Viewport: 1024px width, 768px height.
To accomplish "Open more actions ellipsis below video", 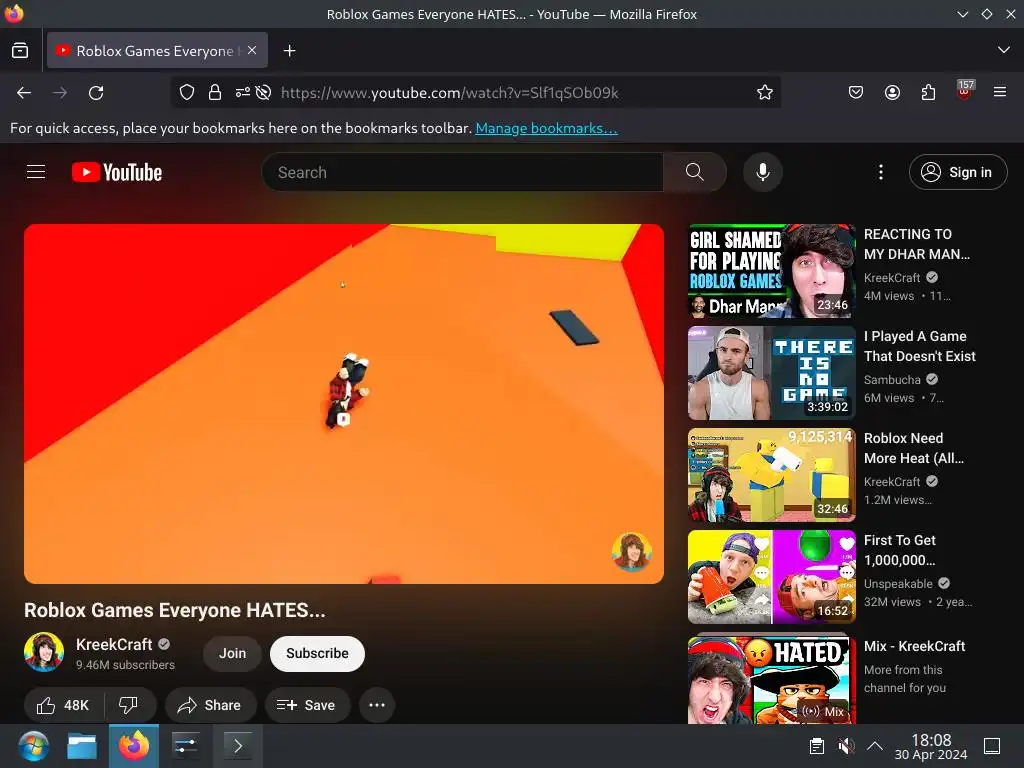I will pos(377,705).
